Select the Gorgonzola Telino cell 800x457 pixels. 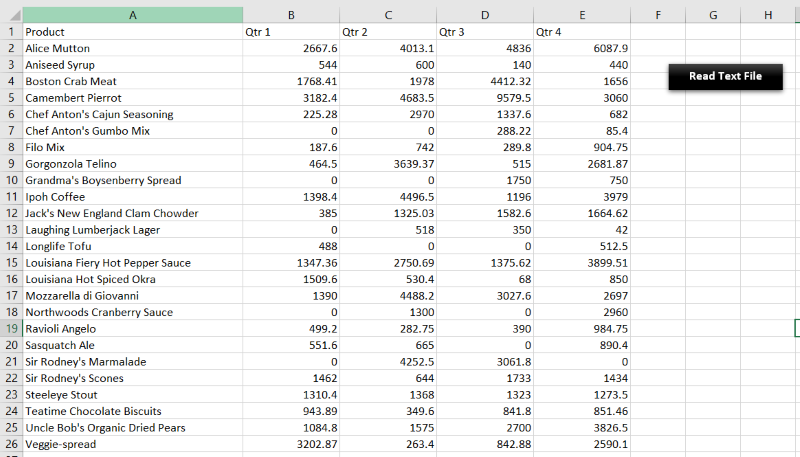pyautogui.click(x=133, y=164)
